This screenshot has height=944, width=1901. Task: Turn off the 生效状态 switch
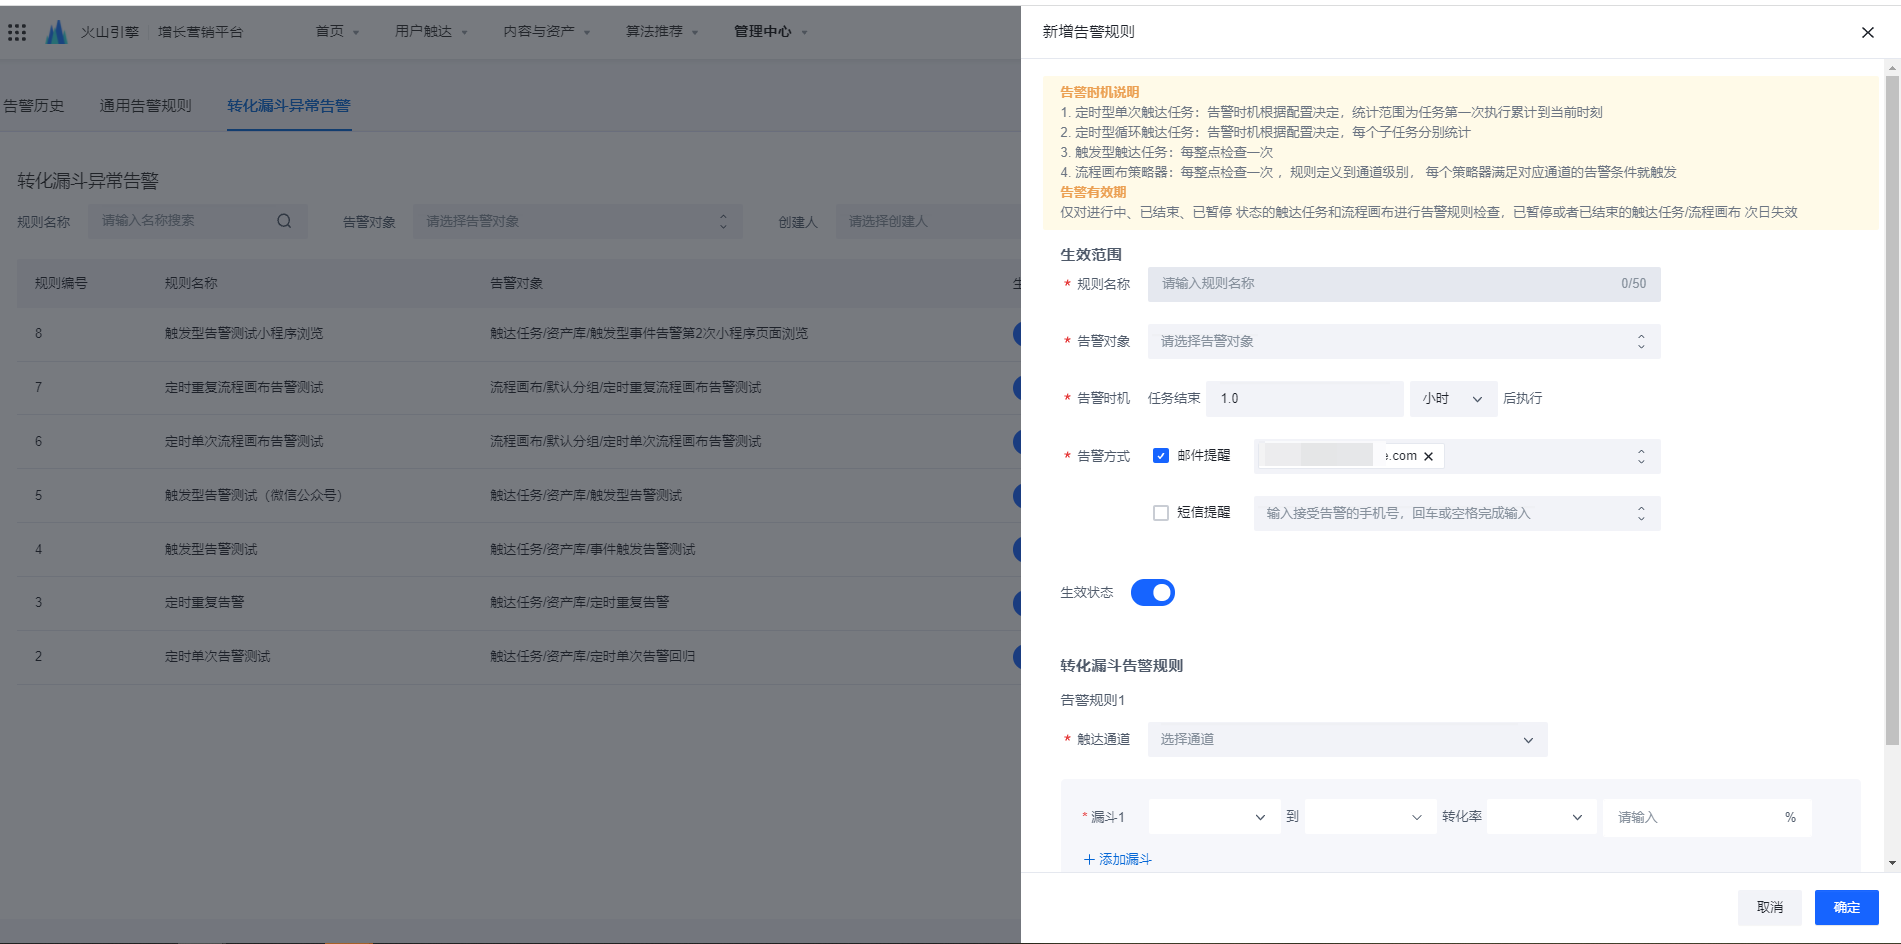[1152, 593]
